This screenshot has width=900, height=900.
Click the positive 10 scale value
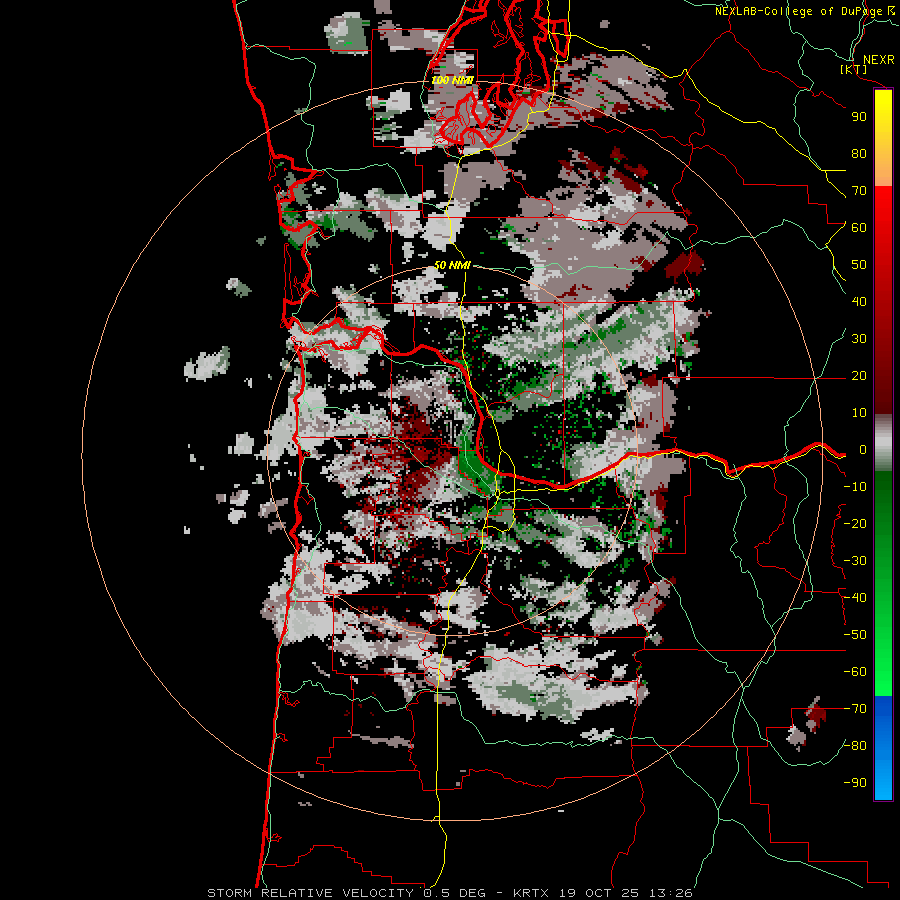[859, 413]
